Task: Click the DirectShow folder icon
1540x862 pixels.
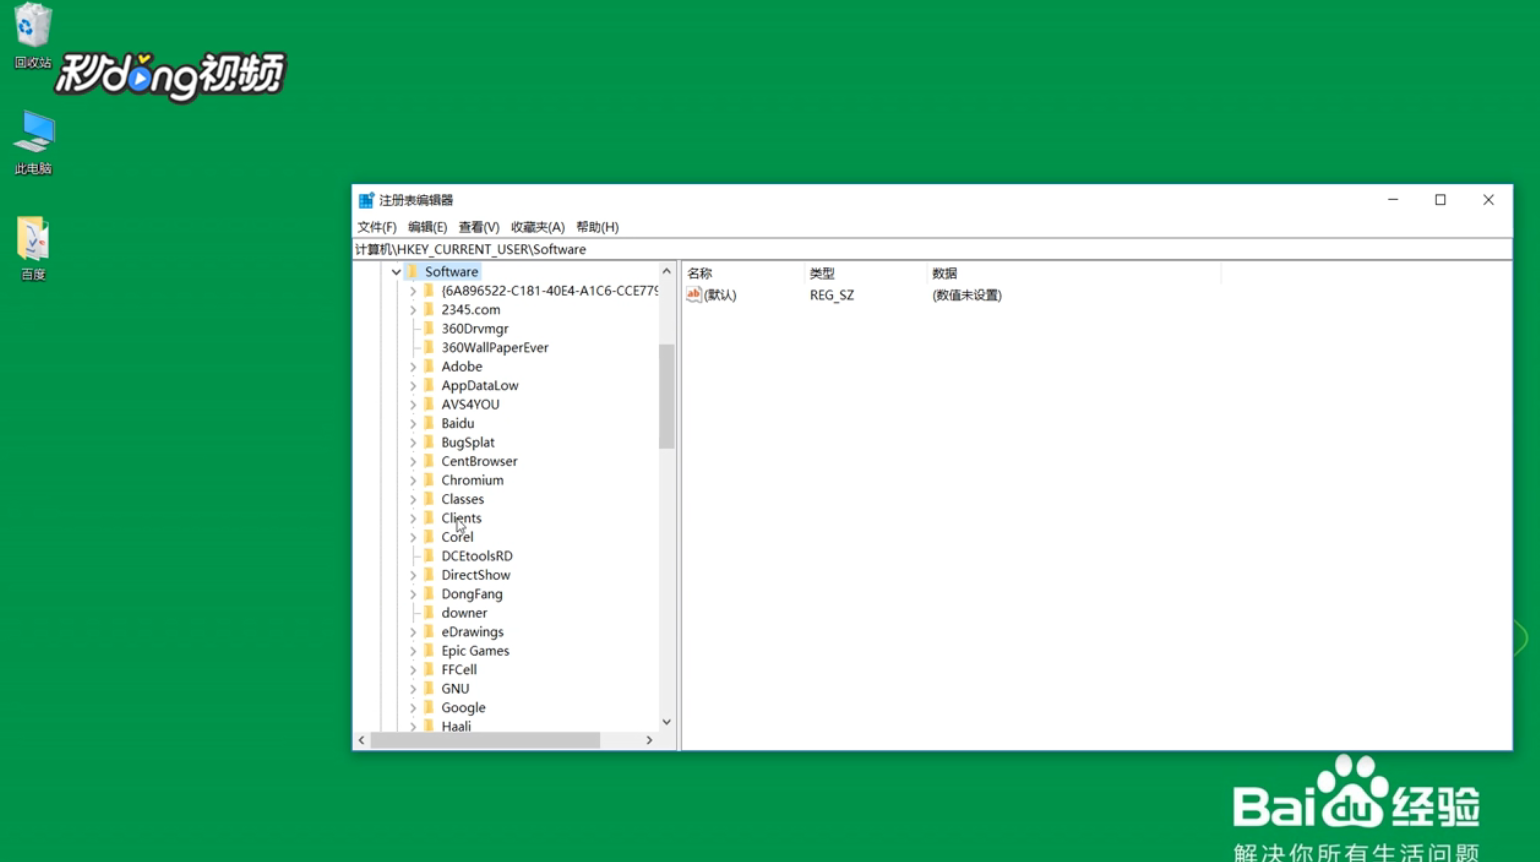Action: [x=430, y=575]
